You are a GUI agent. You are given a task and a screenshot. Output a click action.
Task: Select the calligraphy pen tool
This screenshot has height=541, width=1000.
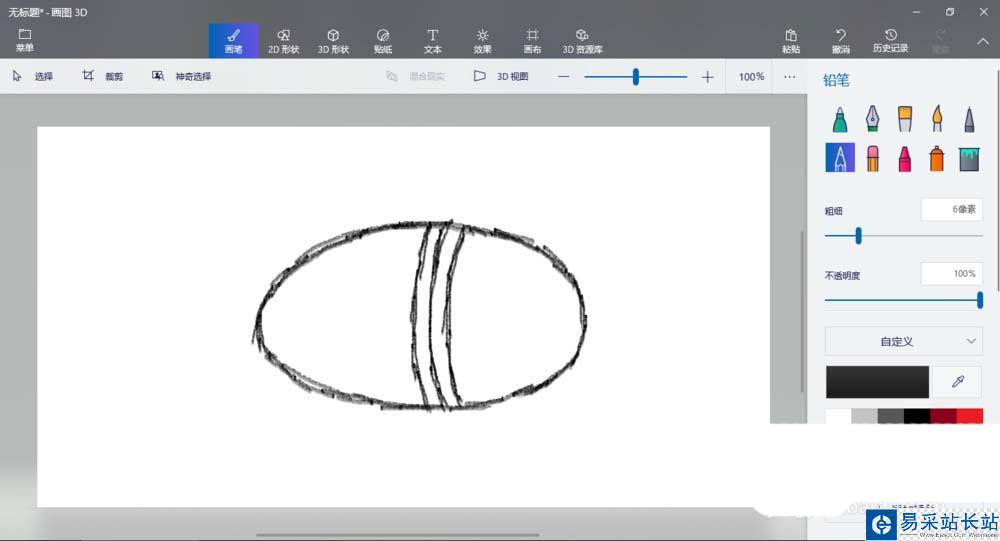(872, 119)
